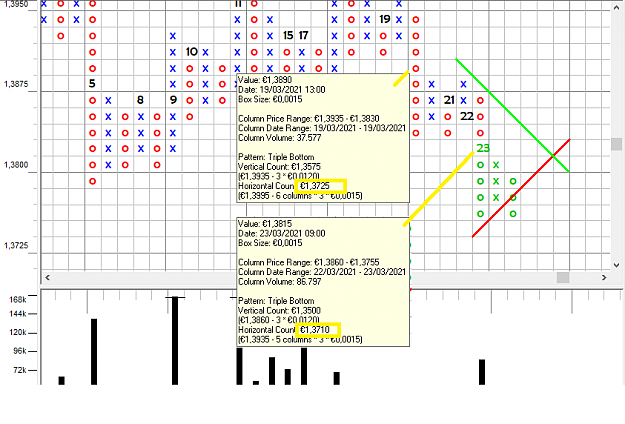Viewport: 625px width, 424px height.
Task: Click the 'Date: 23/03/2021 09:00' tooltip line
Action: 282,233
